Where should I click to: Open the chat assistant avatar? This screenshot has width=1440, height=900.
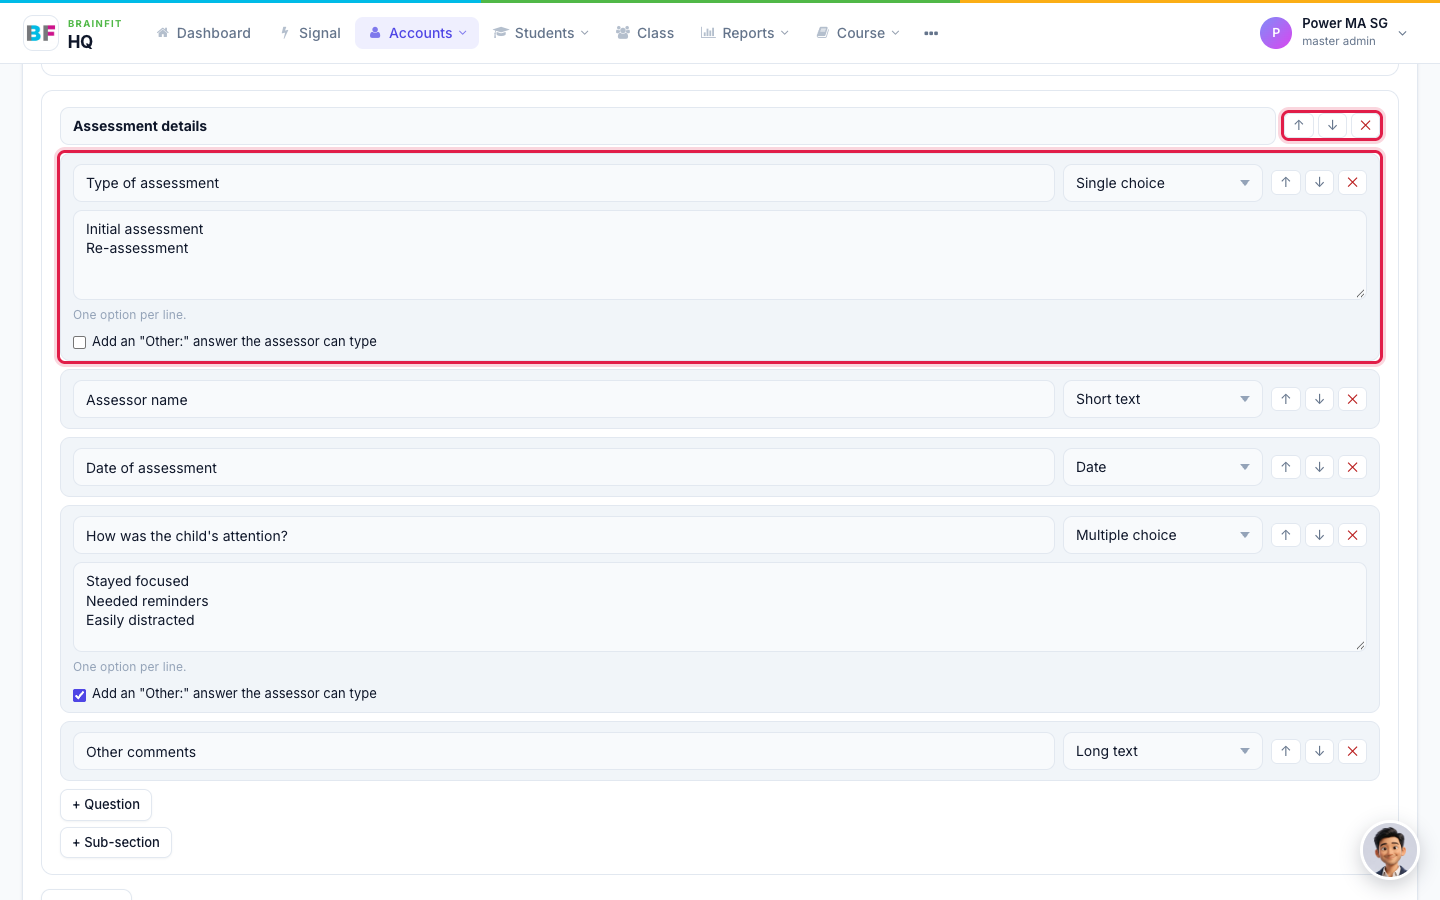[x=1390, y=850]
